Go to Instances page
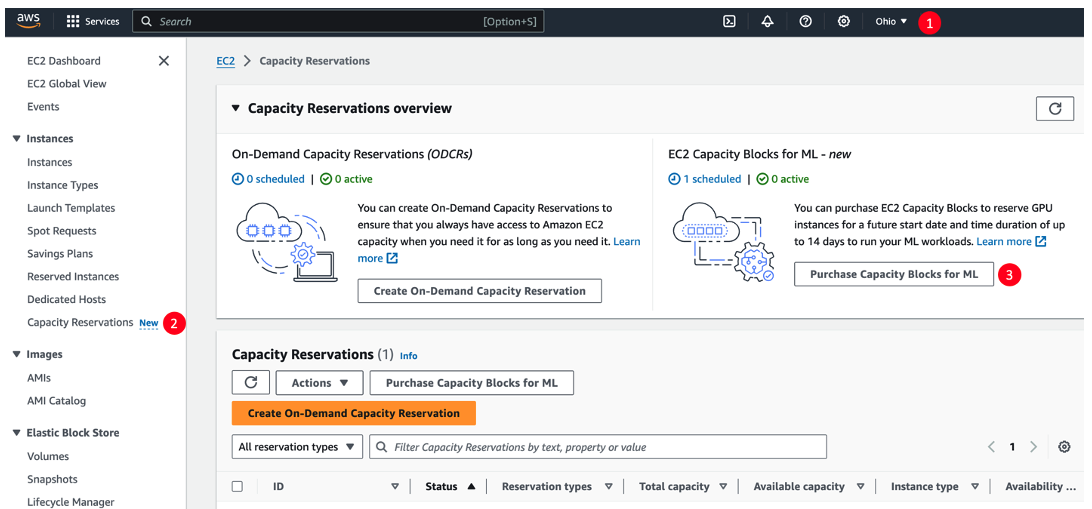Viewport: 1092px width, 509px height. click(49, 162)
